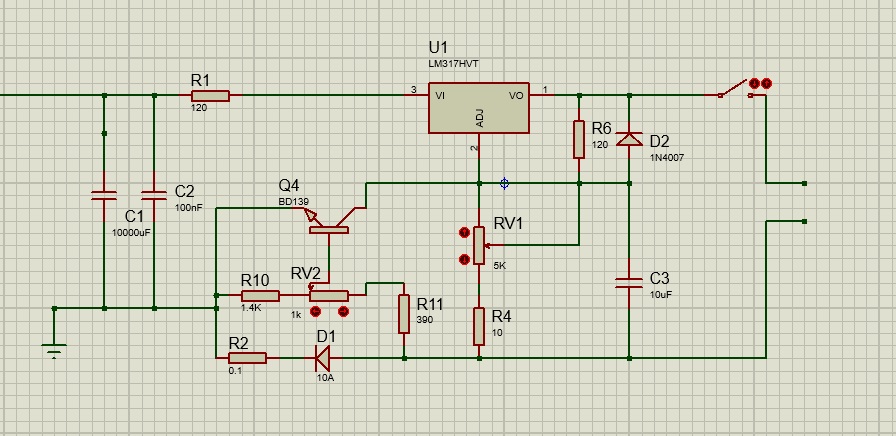Select the 1N4007 diode D2
The height and width of the screenshot is (436, 896).
pos(629,139)
